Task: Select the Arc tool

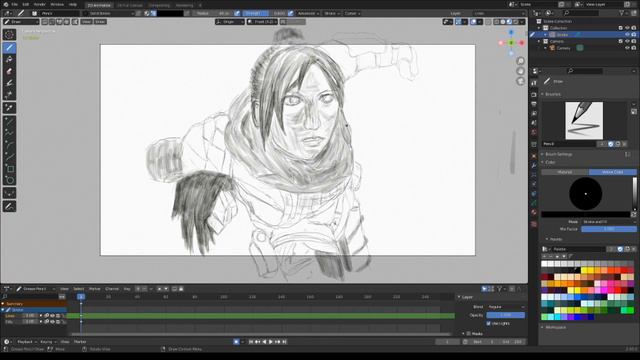Action: [x=9, y=144]
